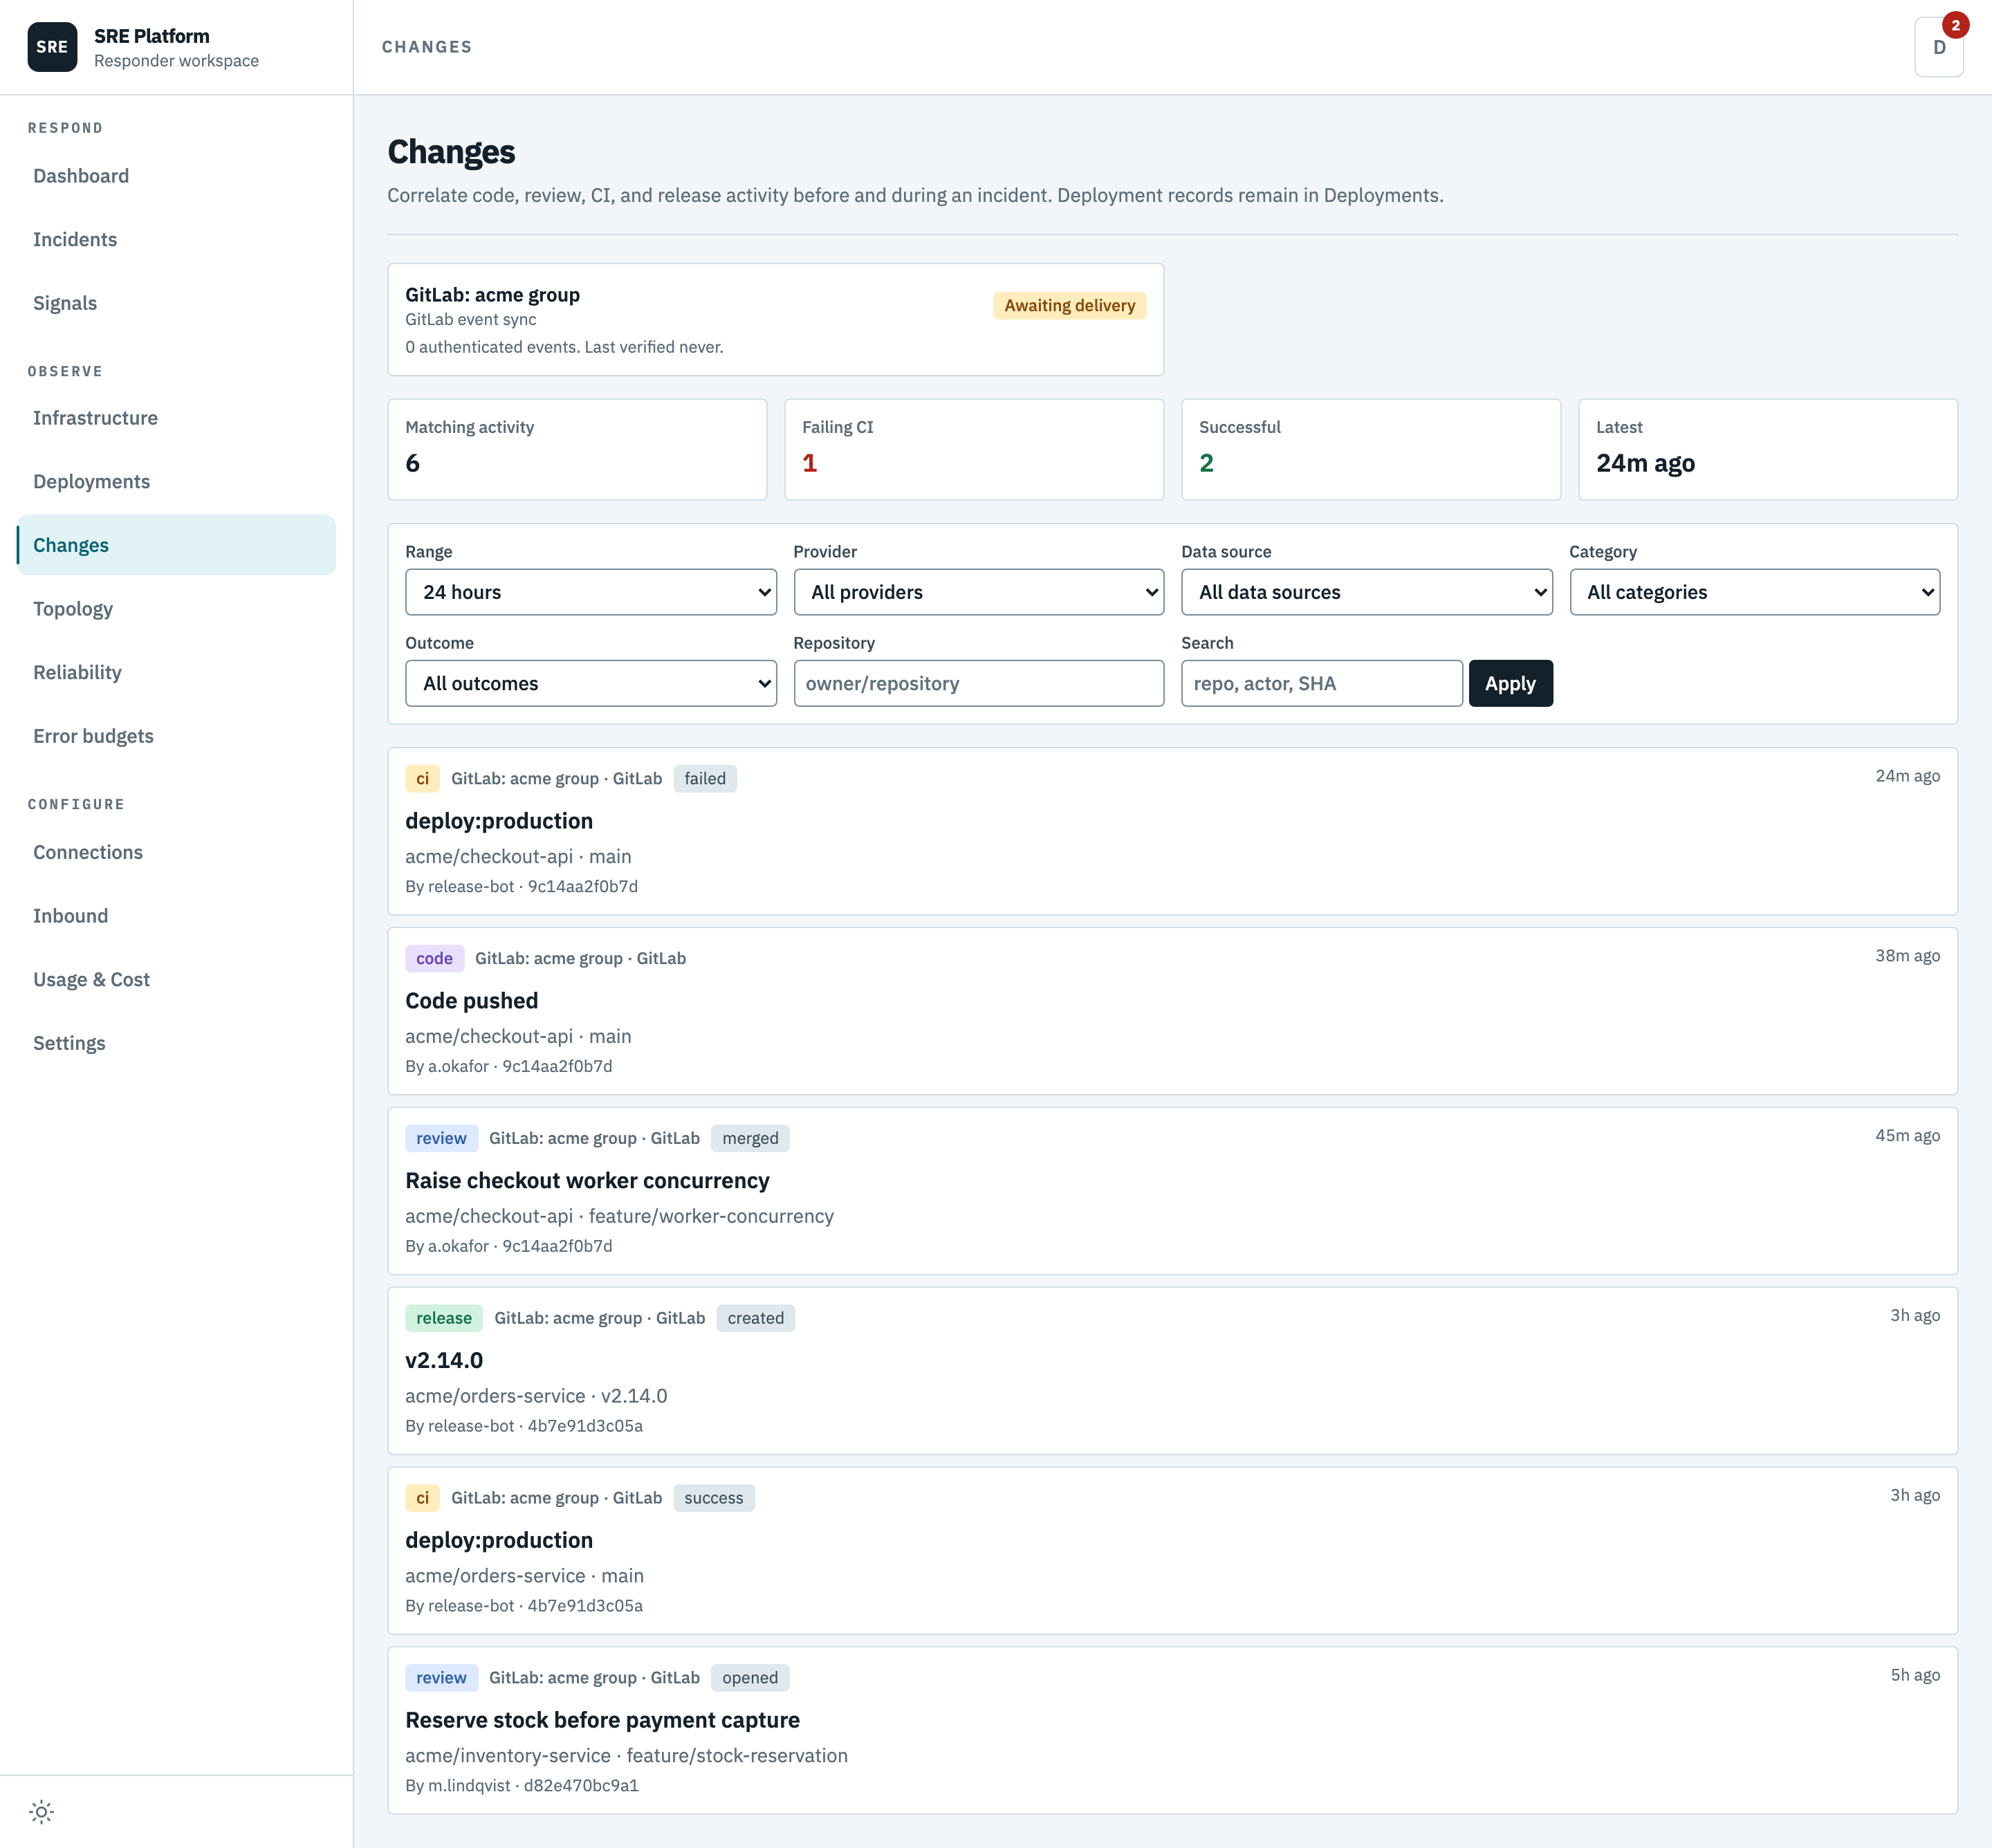Click acme/inventory-service · feature/stock-reservation text
Image resolution: width=1992 pixels, height=1848 pixels.
pos(626,1757)
